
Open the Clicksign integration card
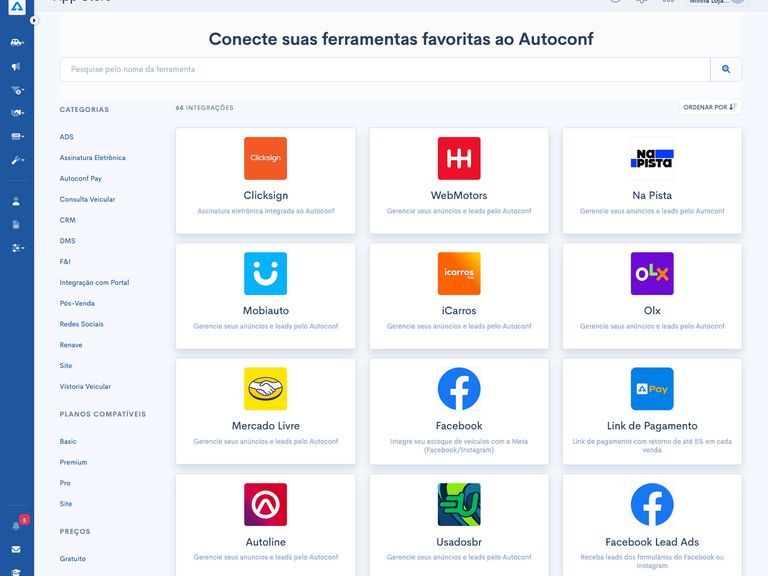click(265, 181)
